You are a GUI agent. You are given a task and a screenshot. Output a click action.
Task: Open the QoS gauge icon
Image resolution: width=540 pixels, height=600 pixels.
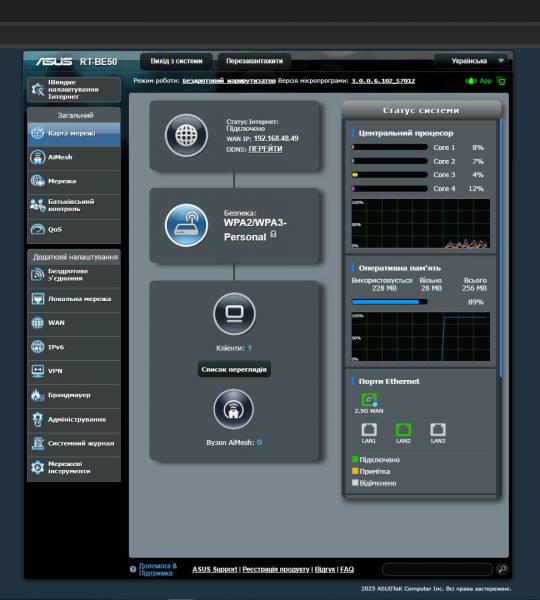pos(38,229)
